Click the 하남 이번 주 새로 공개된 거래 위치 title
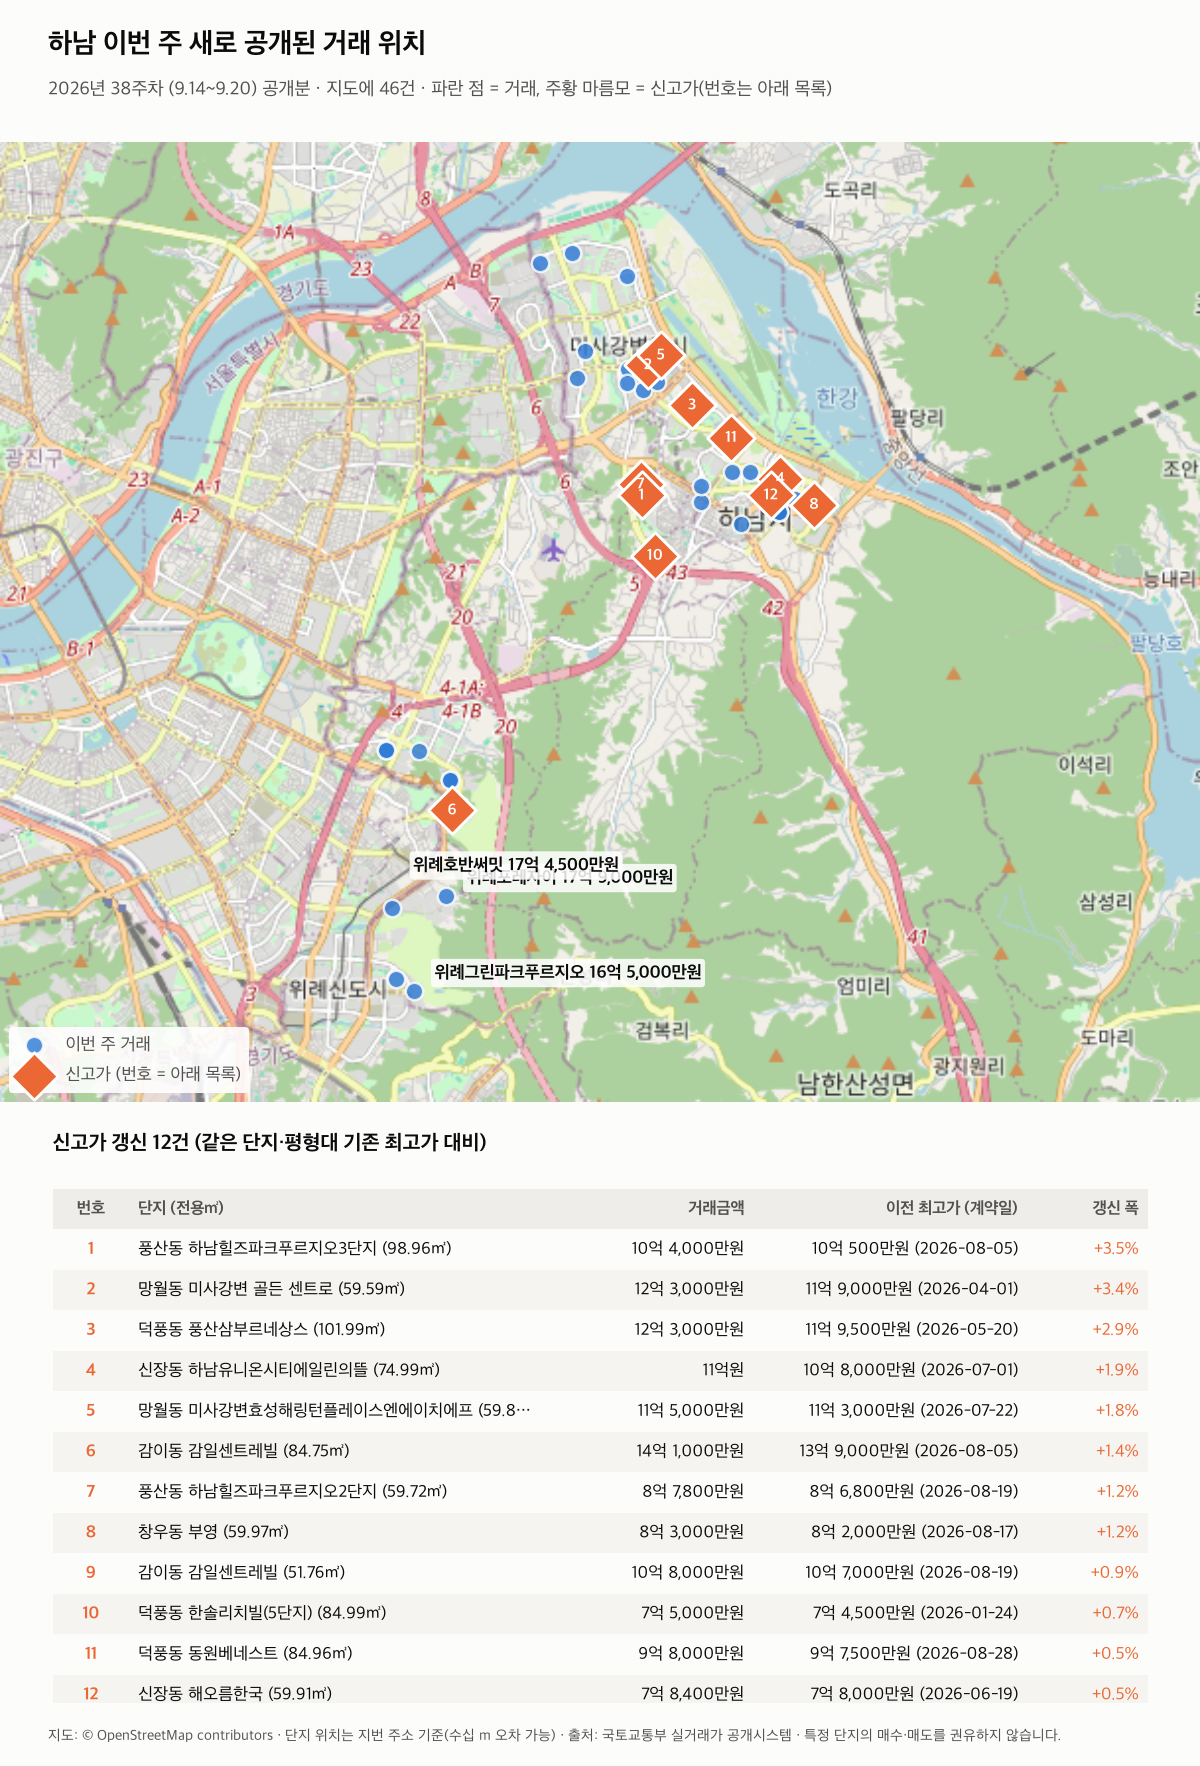The height and width of the screenshot is (1766, 1200). (237, 43)
